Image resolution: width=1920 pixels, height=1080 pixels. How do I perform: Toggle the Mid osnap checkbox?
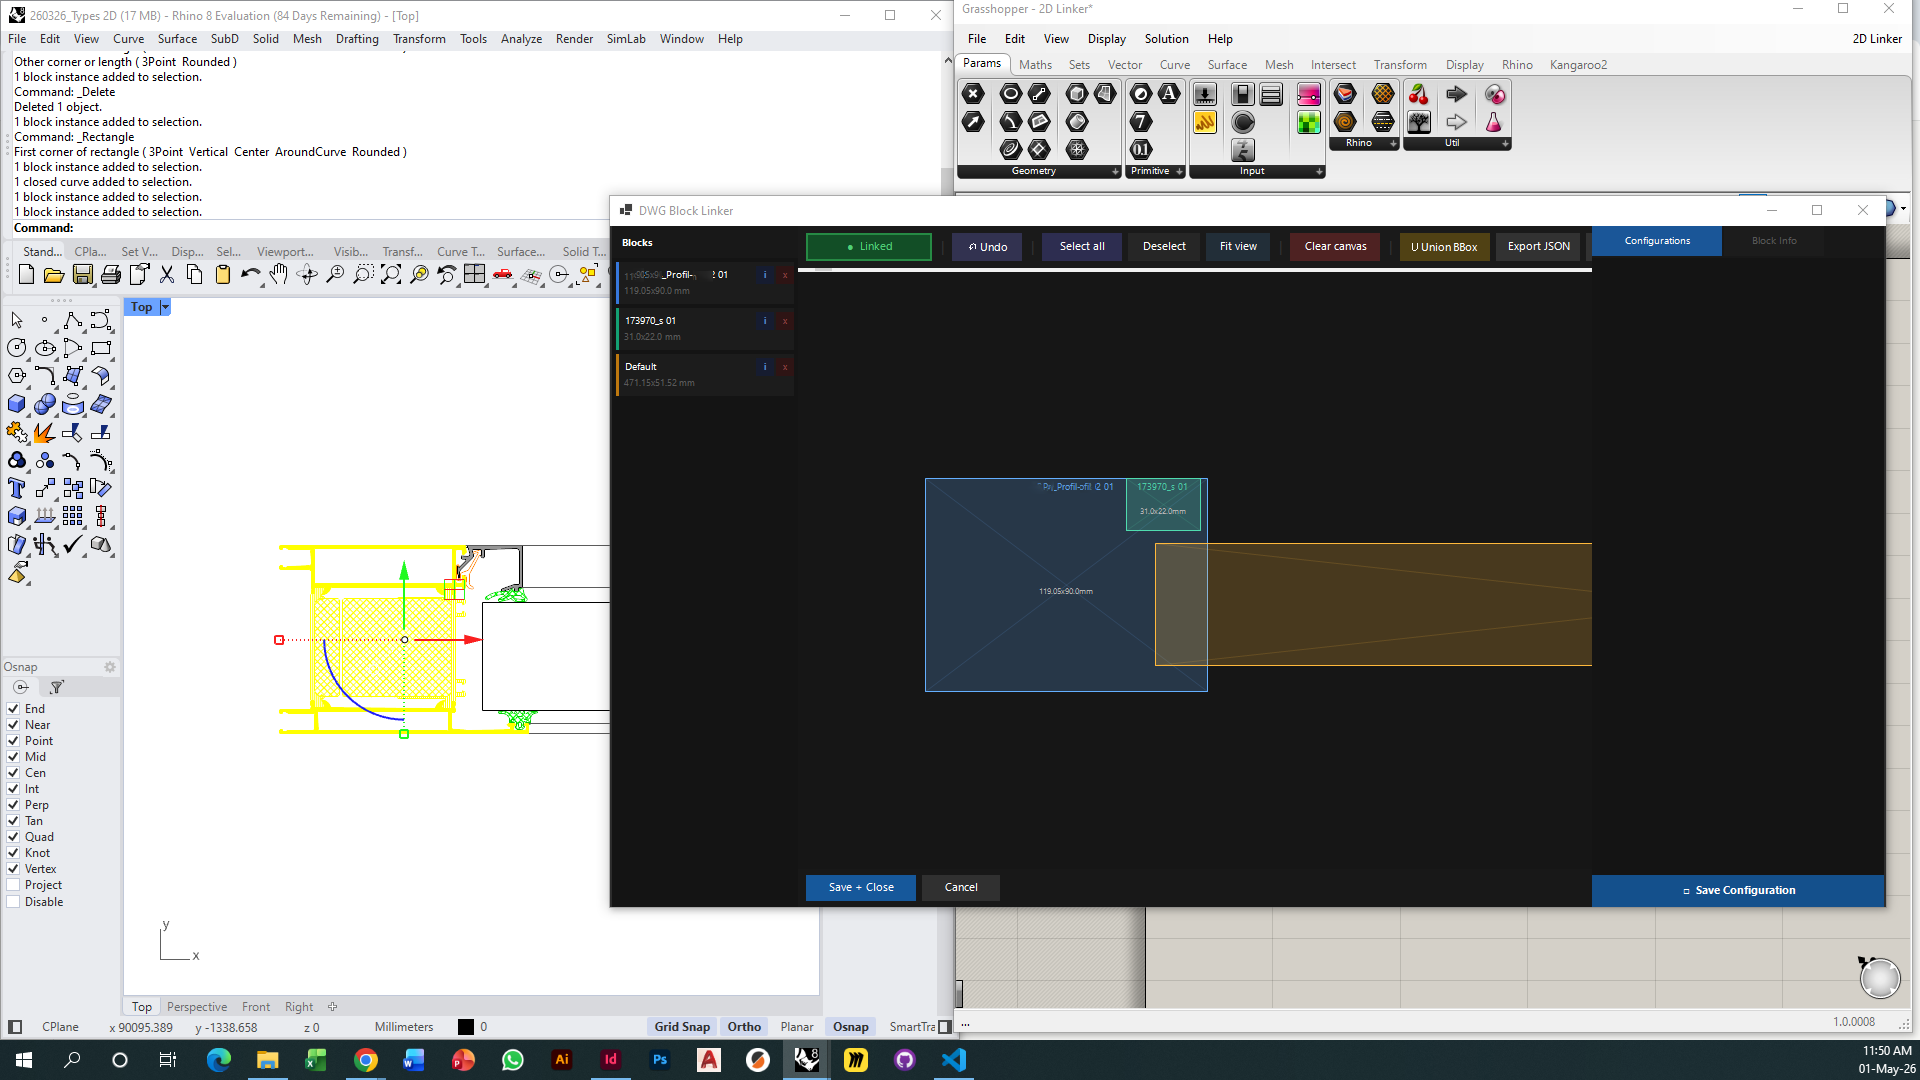pyautogui.click(x=13, y=757)
